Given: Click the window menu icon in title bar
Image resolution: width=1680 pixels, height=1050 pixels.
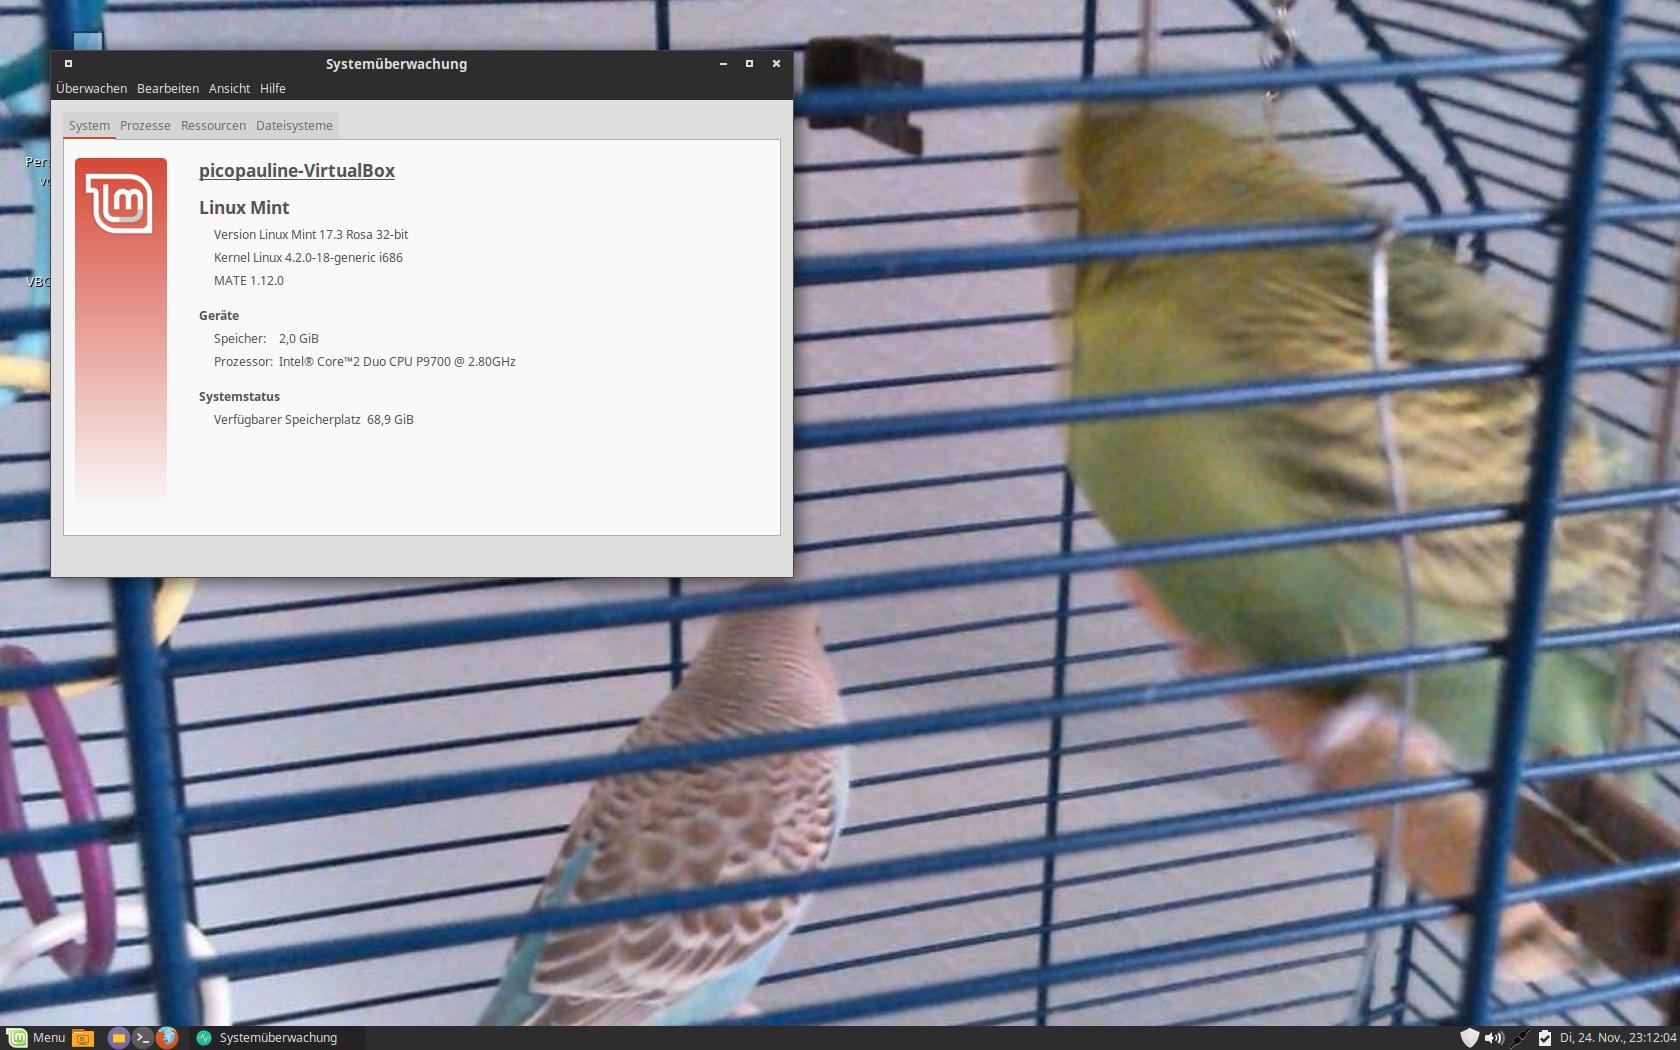Looking at the screenshot, I should (x=68, y=64).
